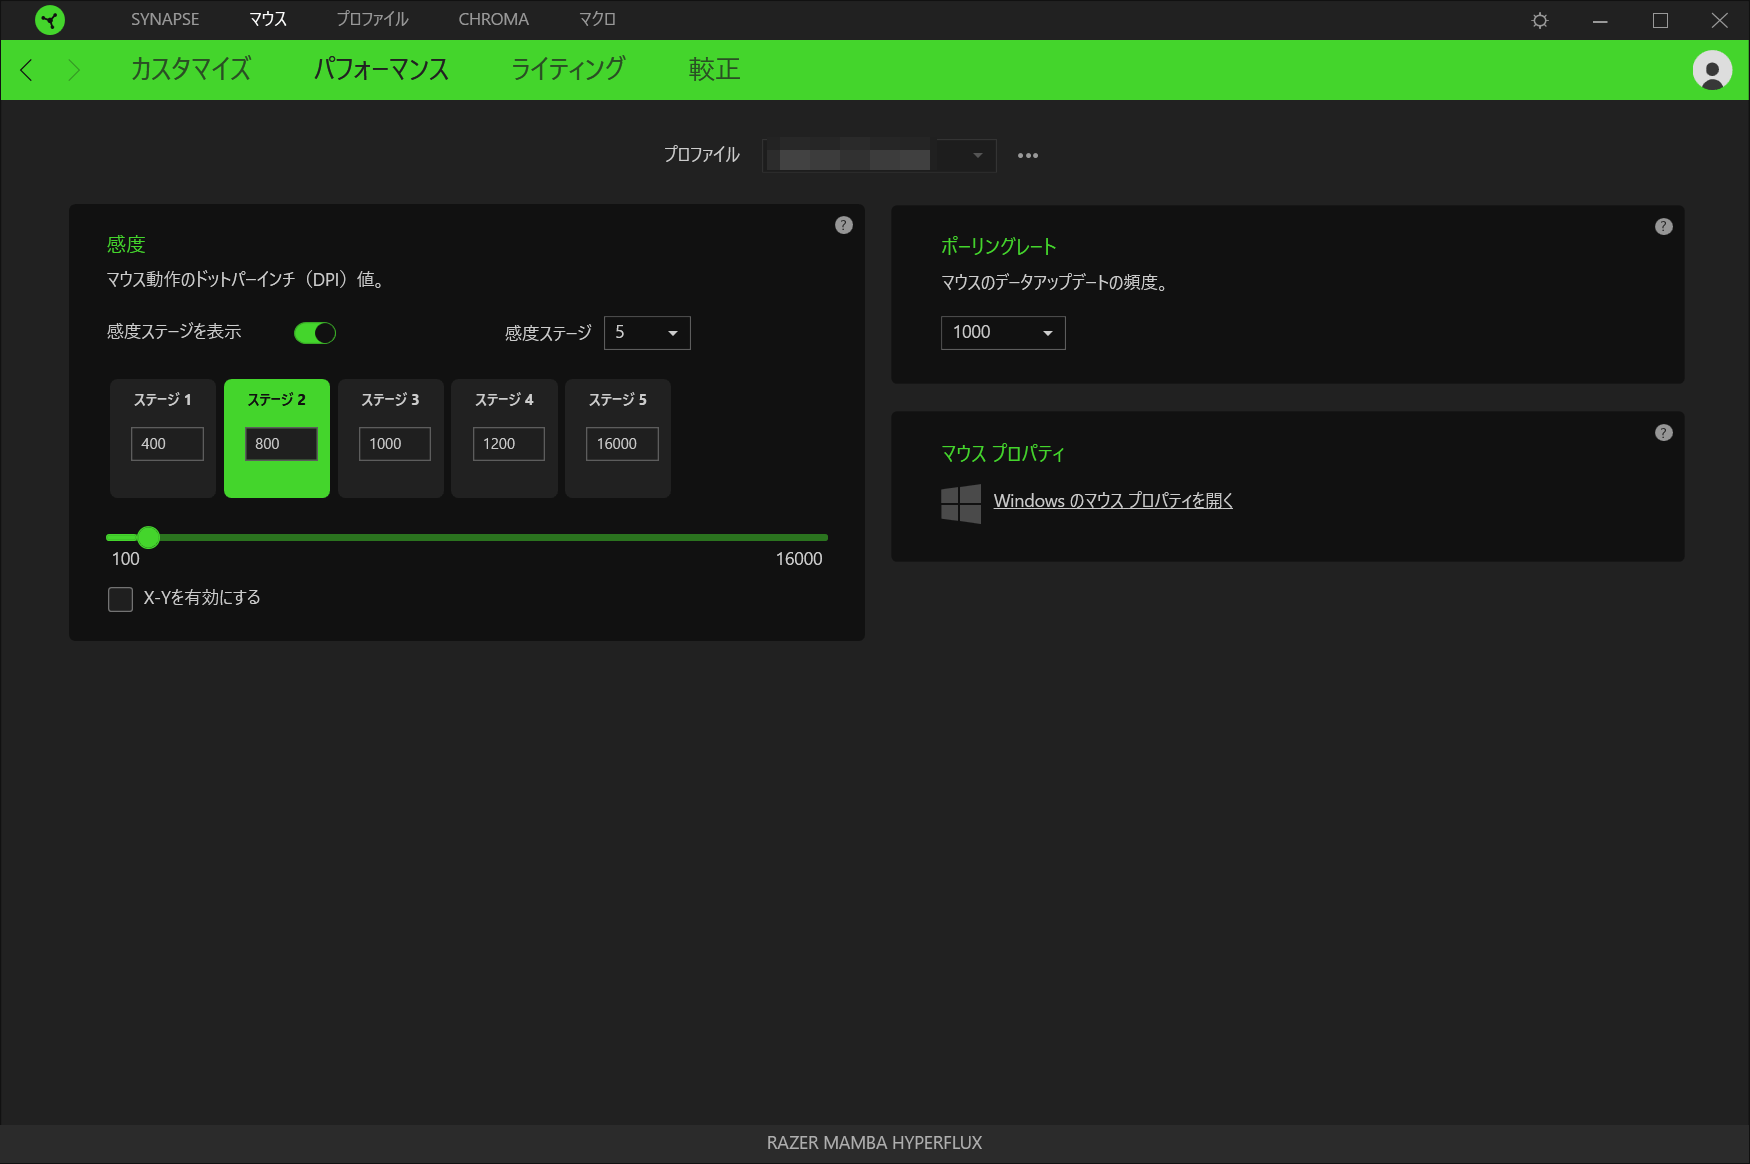The height and width of the screenshot is (1164, 1750).
Task: Close the Synapse window
Action: [x=1720, y=20]
